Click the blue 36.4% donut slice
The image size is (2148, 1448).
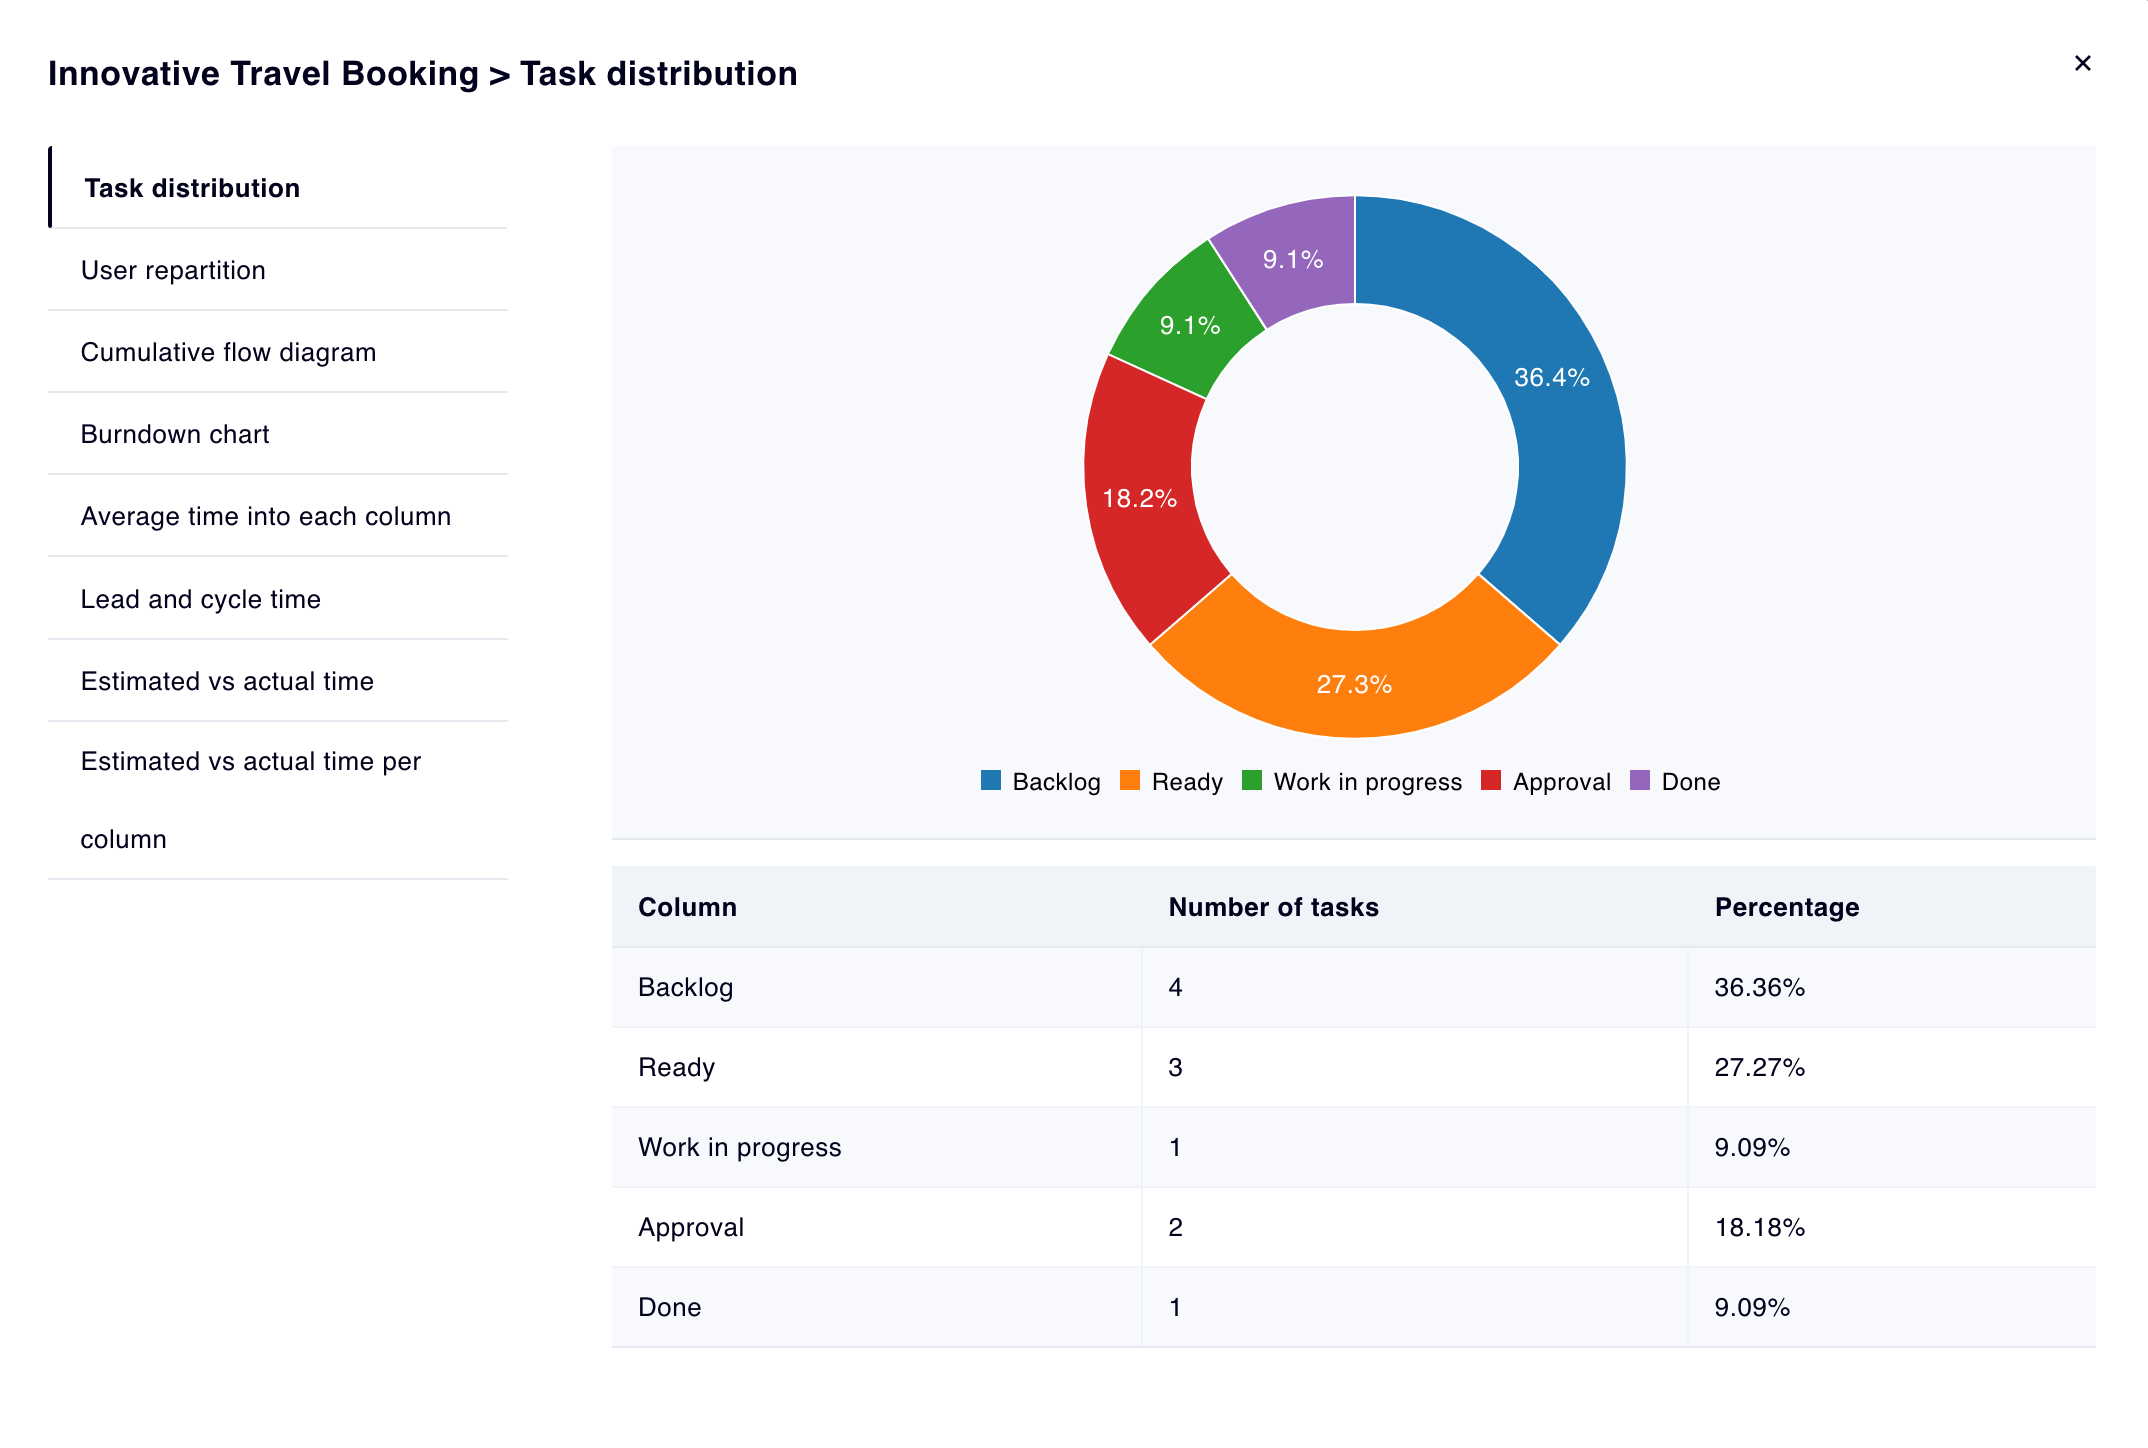pyautogui.click(x=1560, y=420)
